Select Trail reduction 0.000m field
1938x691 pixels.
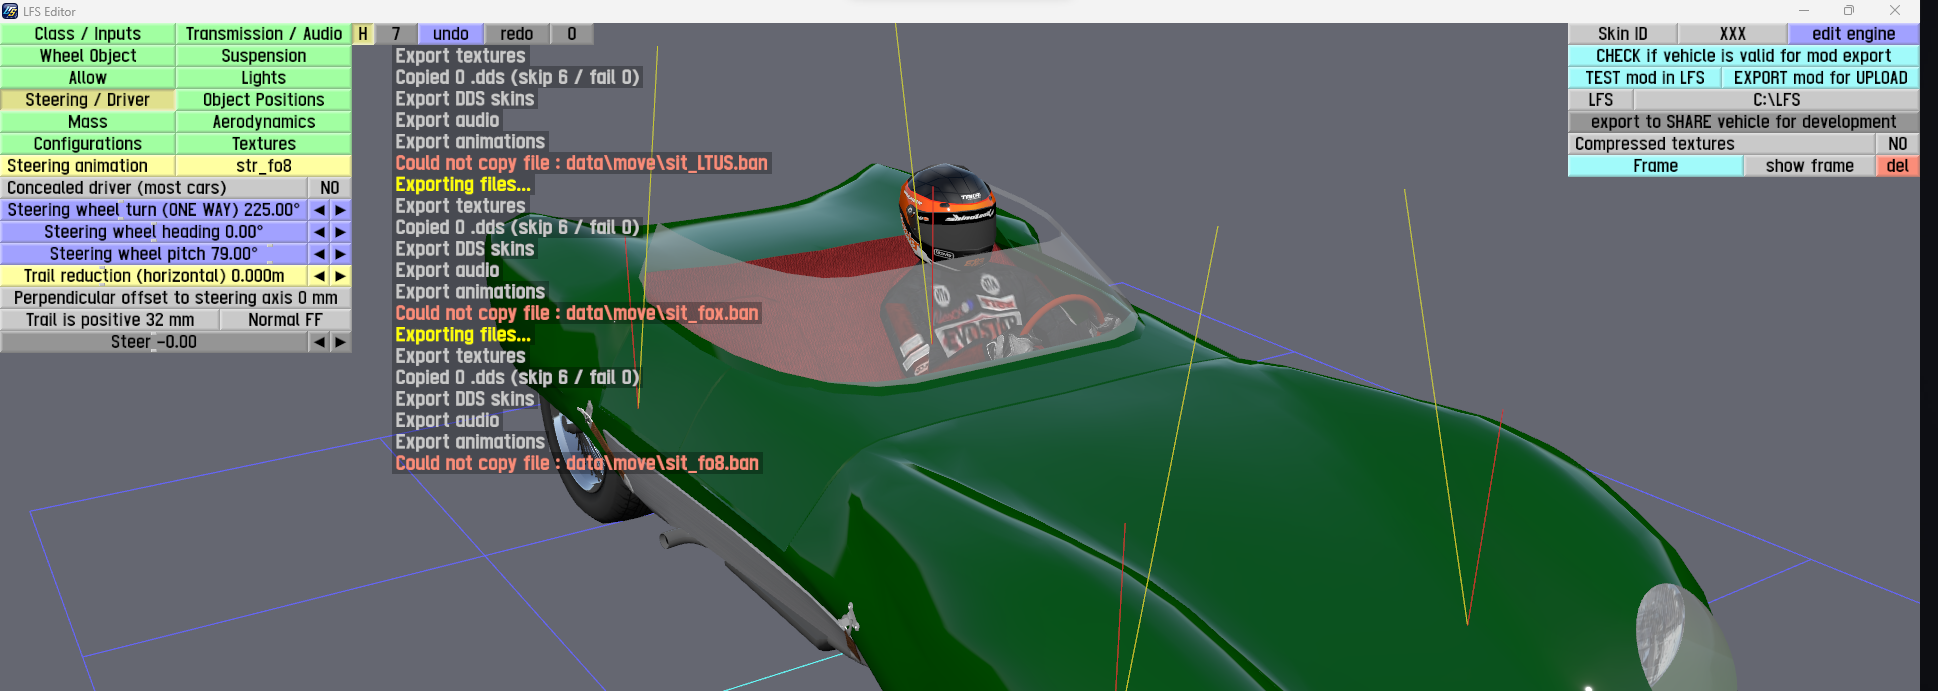click(x=154, y=276)
